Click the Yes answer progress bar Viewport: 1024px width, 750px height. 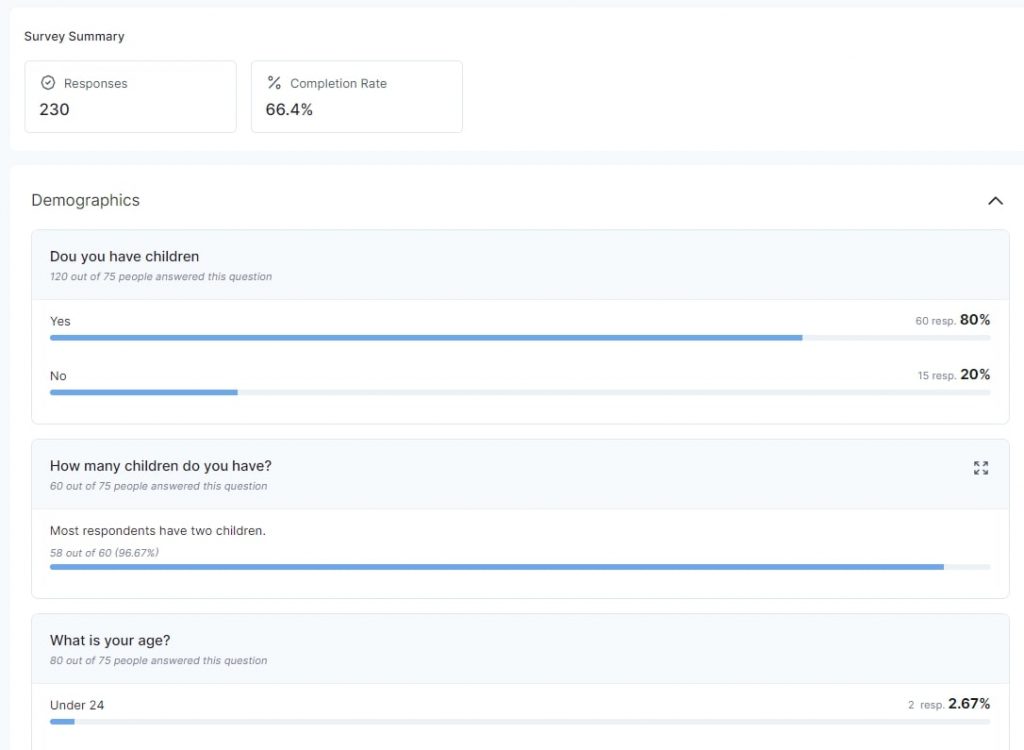(x=520, y=338)
